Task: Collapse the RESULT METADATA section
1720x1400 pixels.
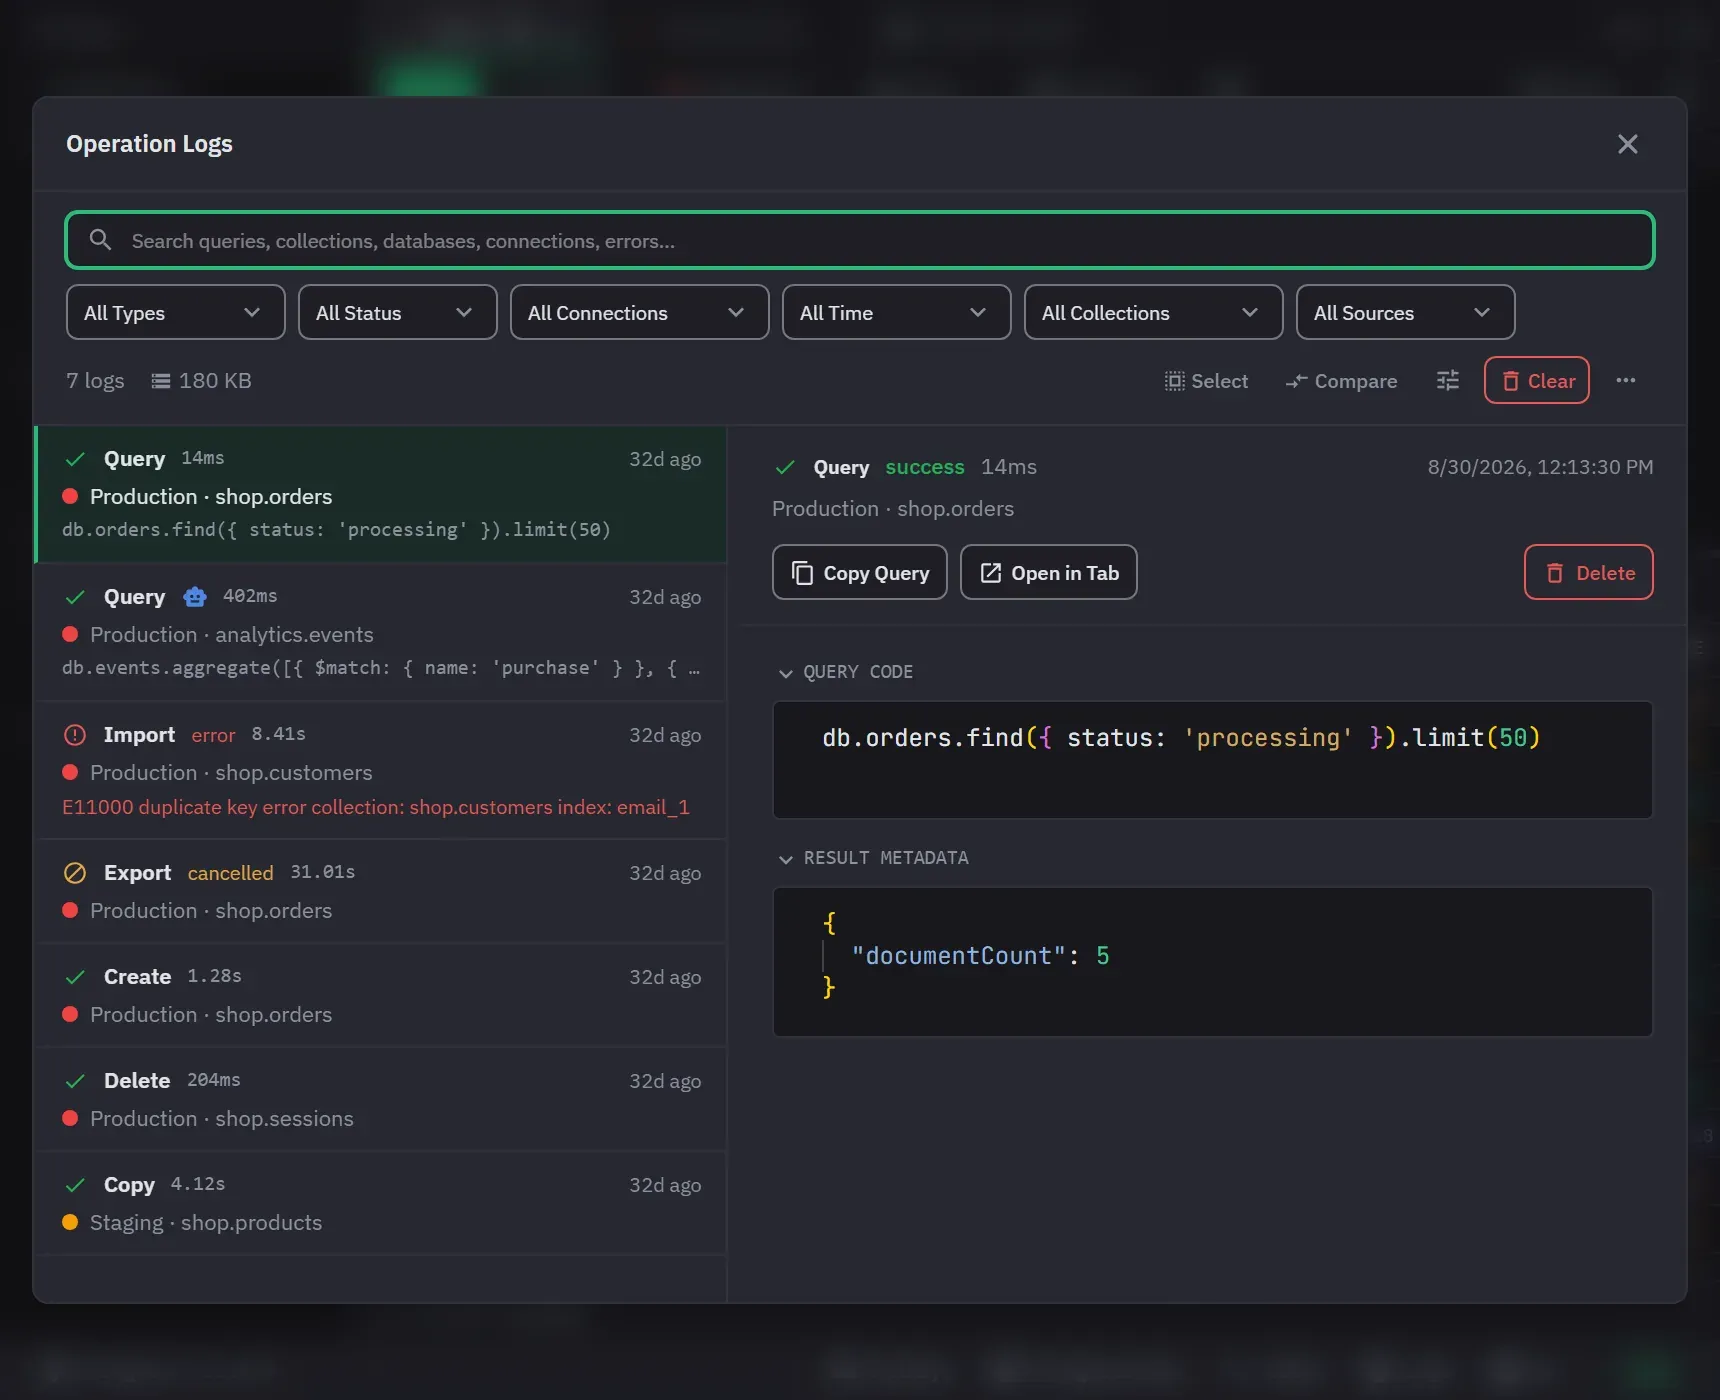Action: 874,858
